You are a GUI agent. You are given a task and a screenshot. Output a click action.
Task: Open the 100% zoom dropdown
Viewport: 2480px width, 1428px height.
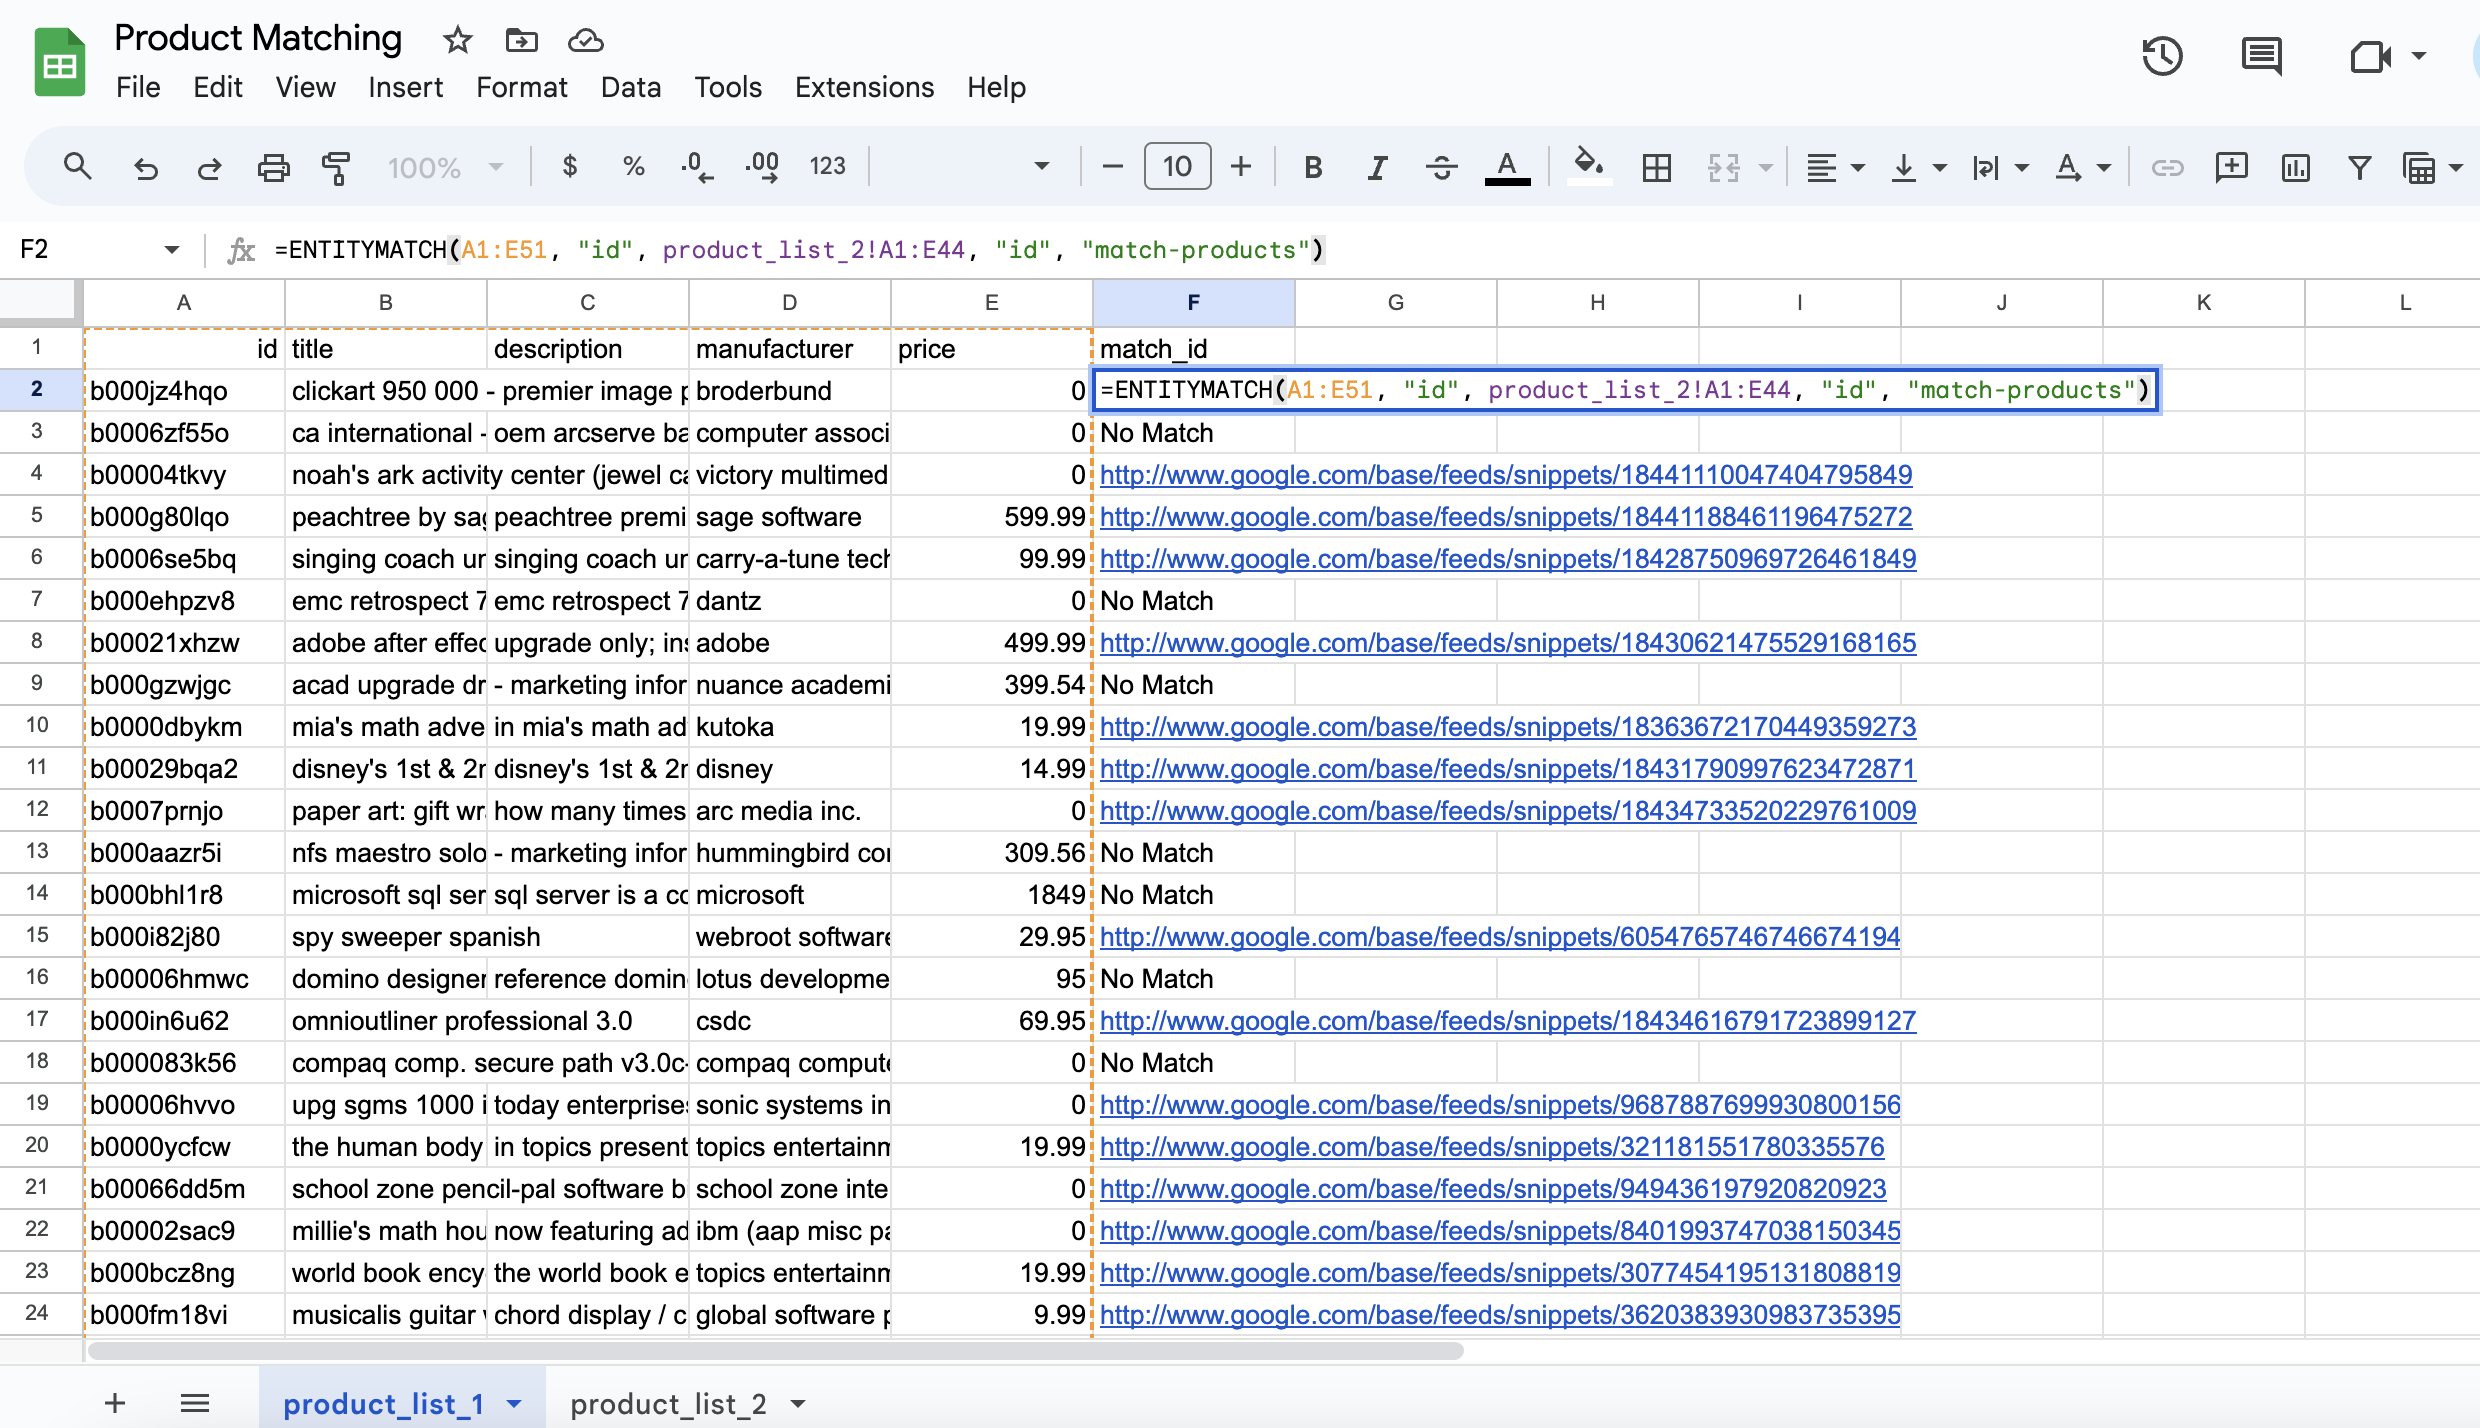click(x=445, y=167)
